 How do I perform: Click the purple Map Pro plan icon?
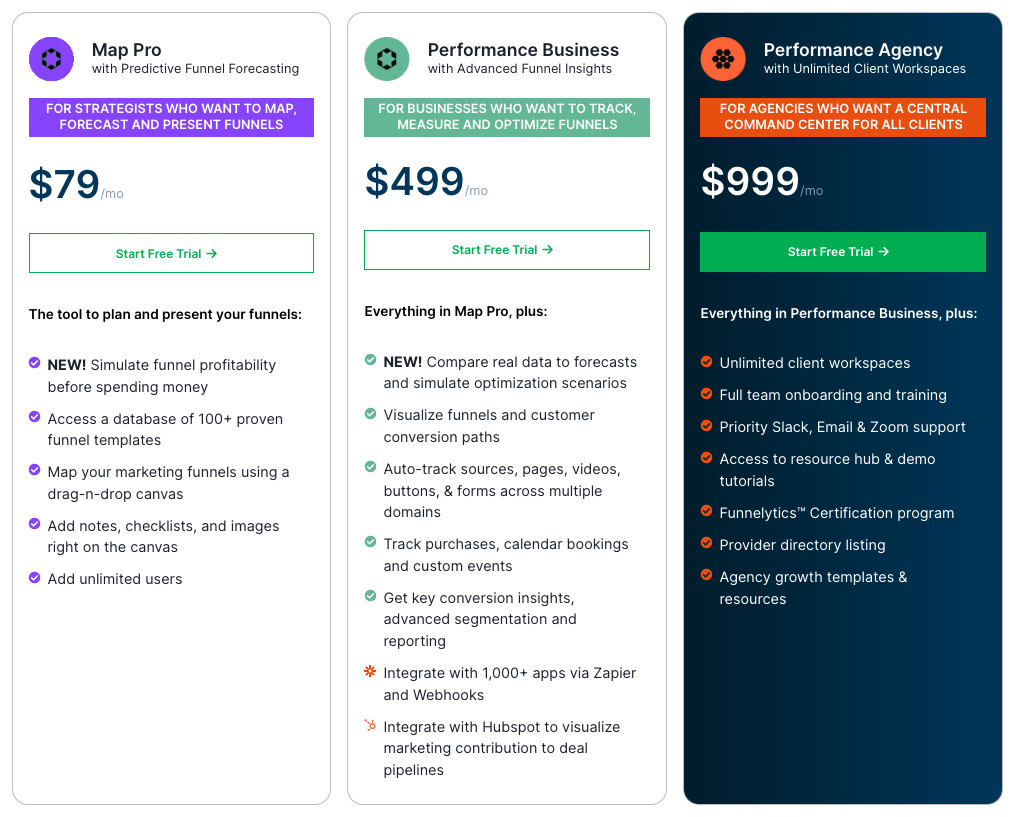click(51, 59)
